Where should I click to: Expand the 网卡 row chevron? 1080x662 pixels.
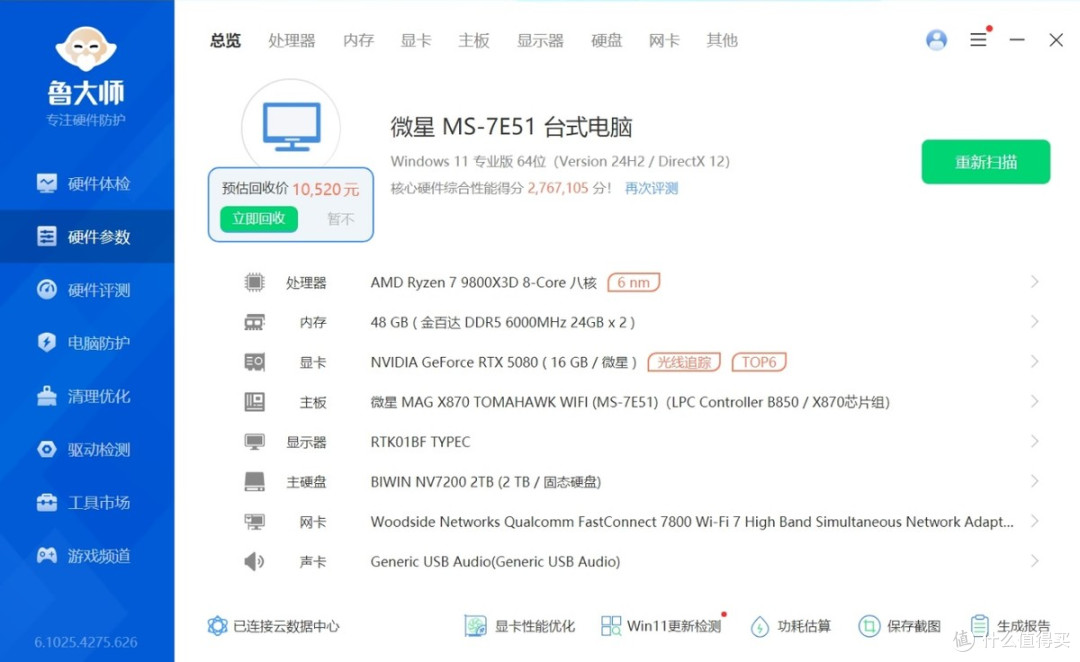pyautogui.click(x=1034, y=521)
